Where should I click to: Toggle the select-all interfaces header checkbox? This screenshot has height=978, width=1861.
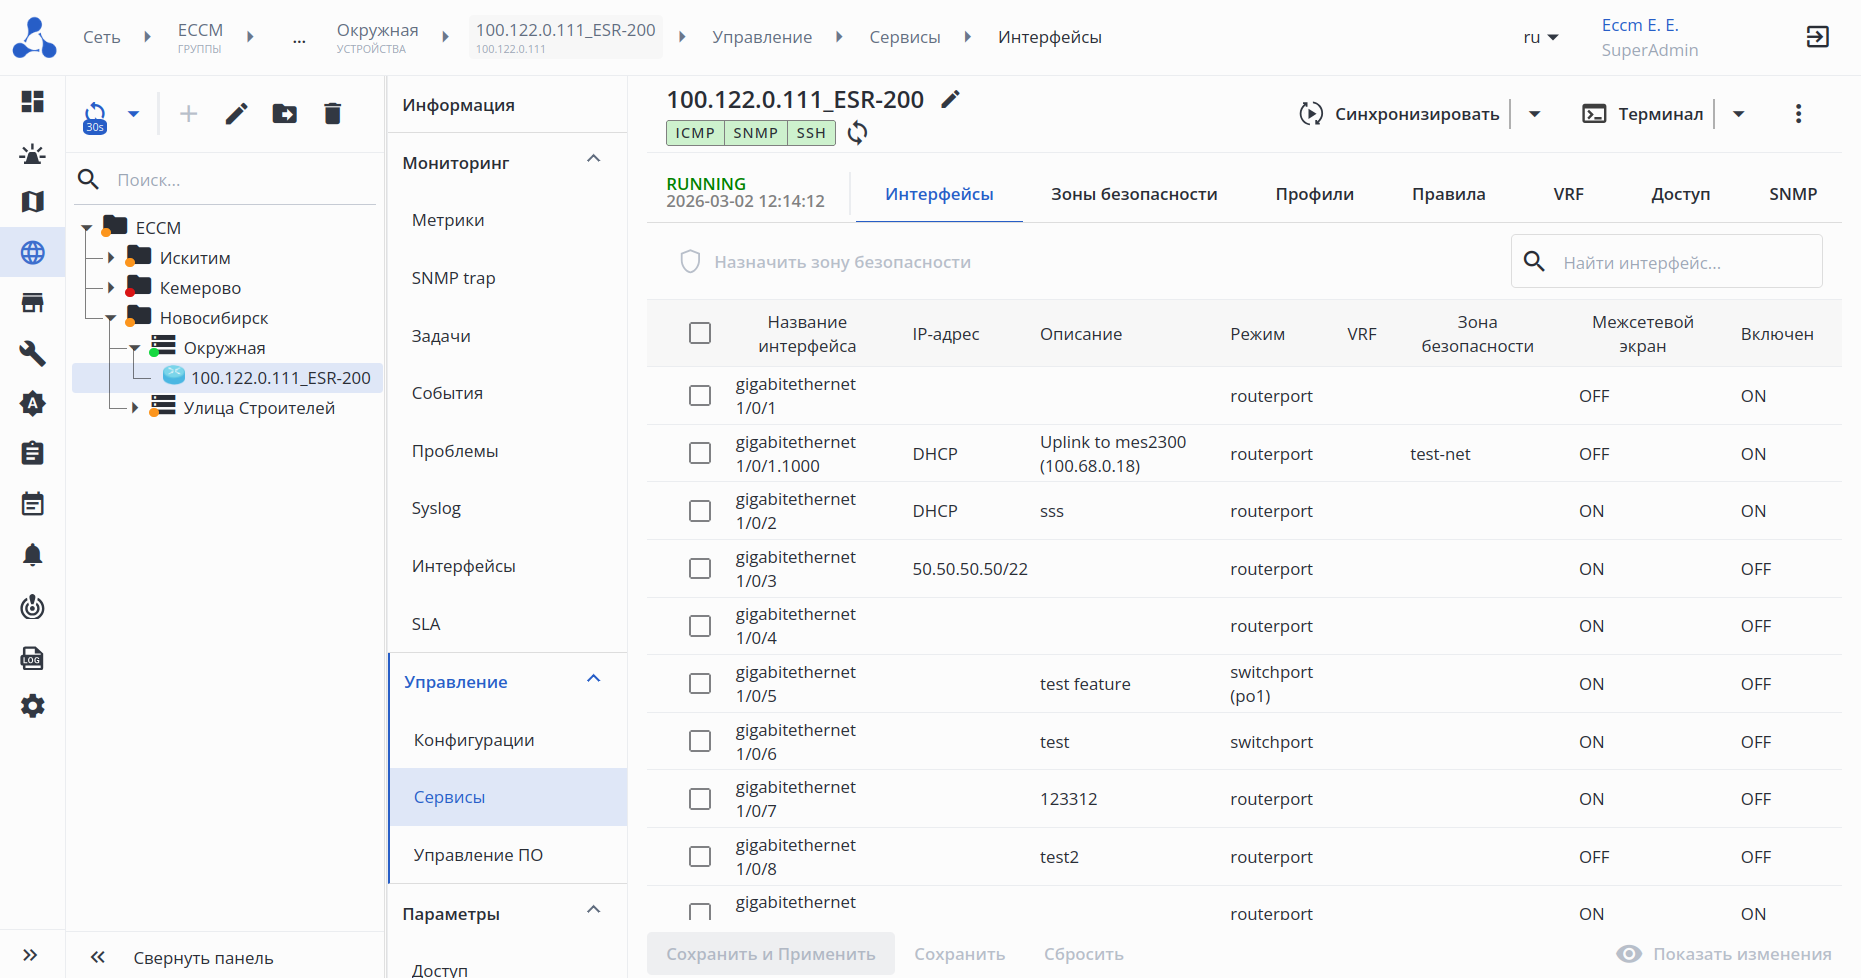700,333
